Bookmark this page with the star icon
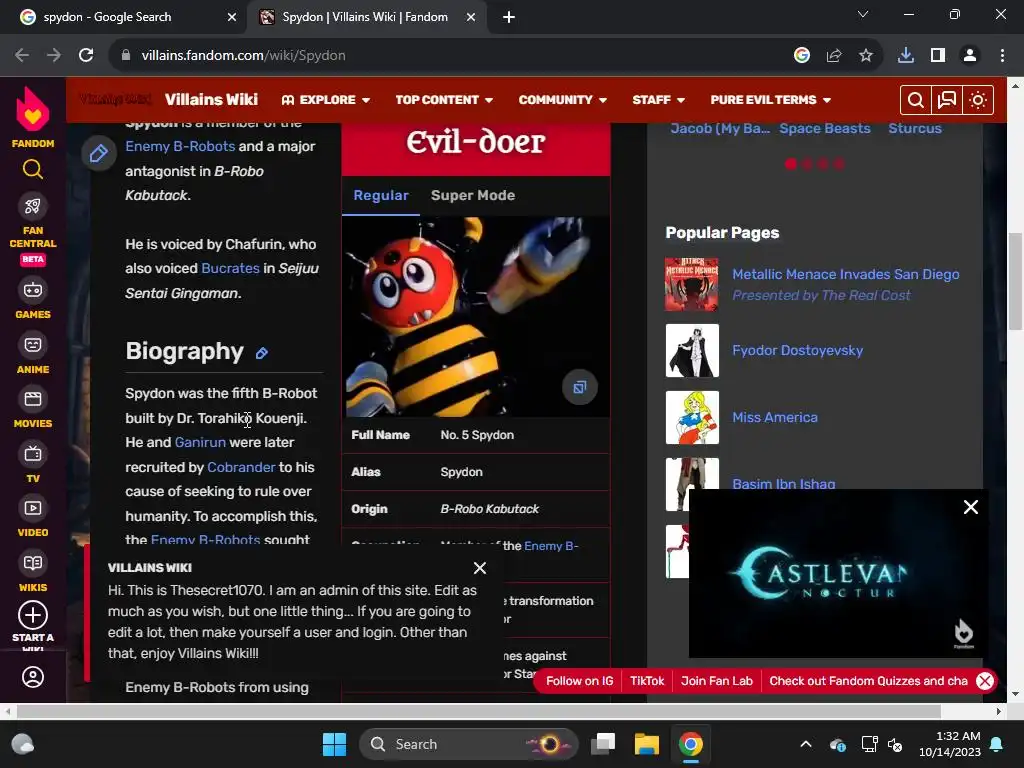 866,56
